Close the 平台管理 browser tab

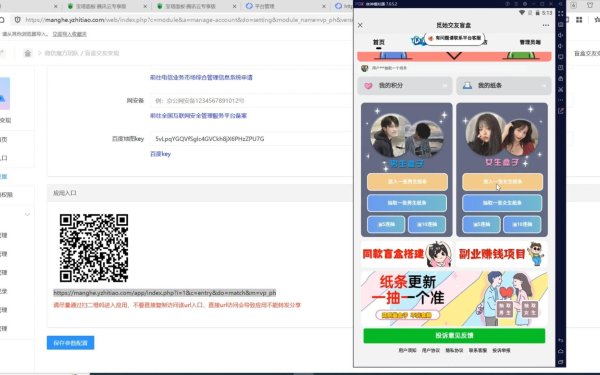[324, 6]
